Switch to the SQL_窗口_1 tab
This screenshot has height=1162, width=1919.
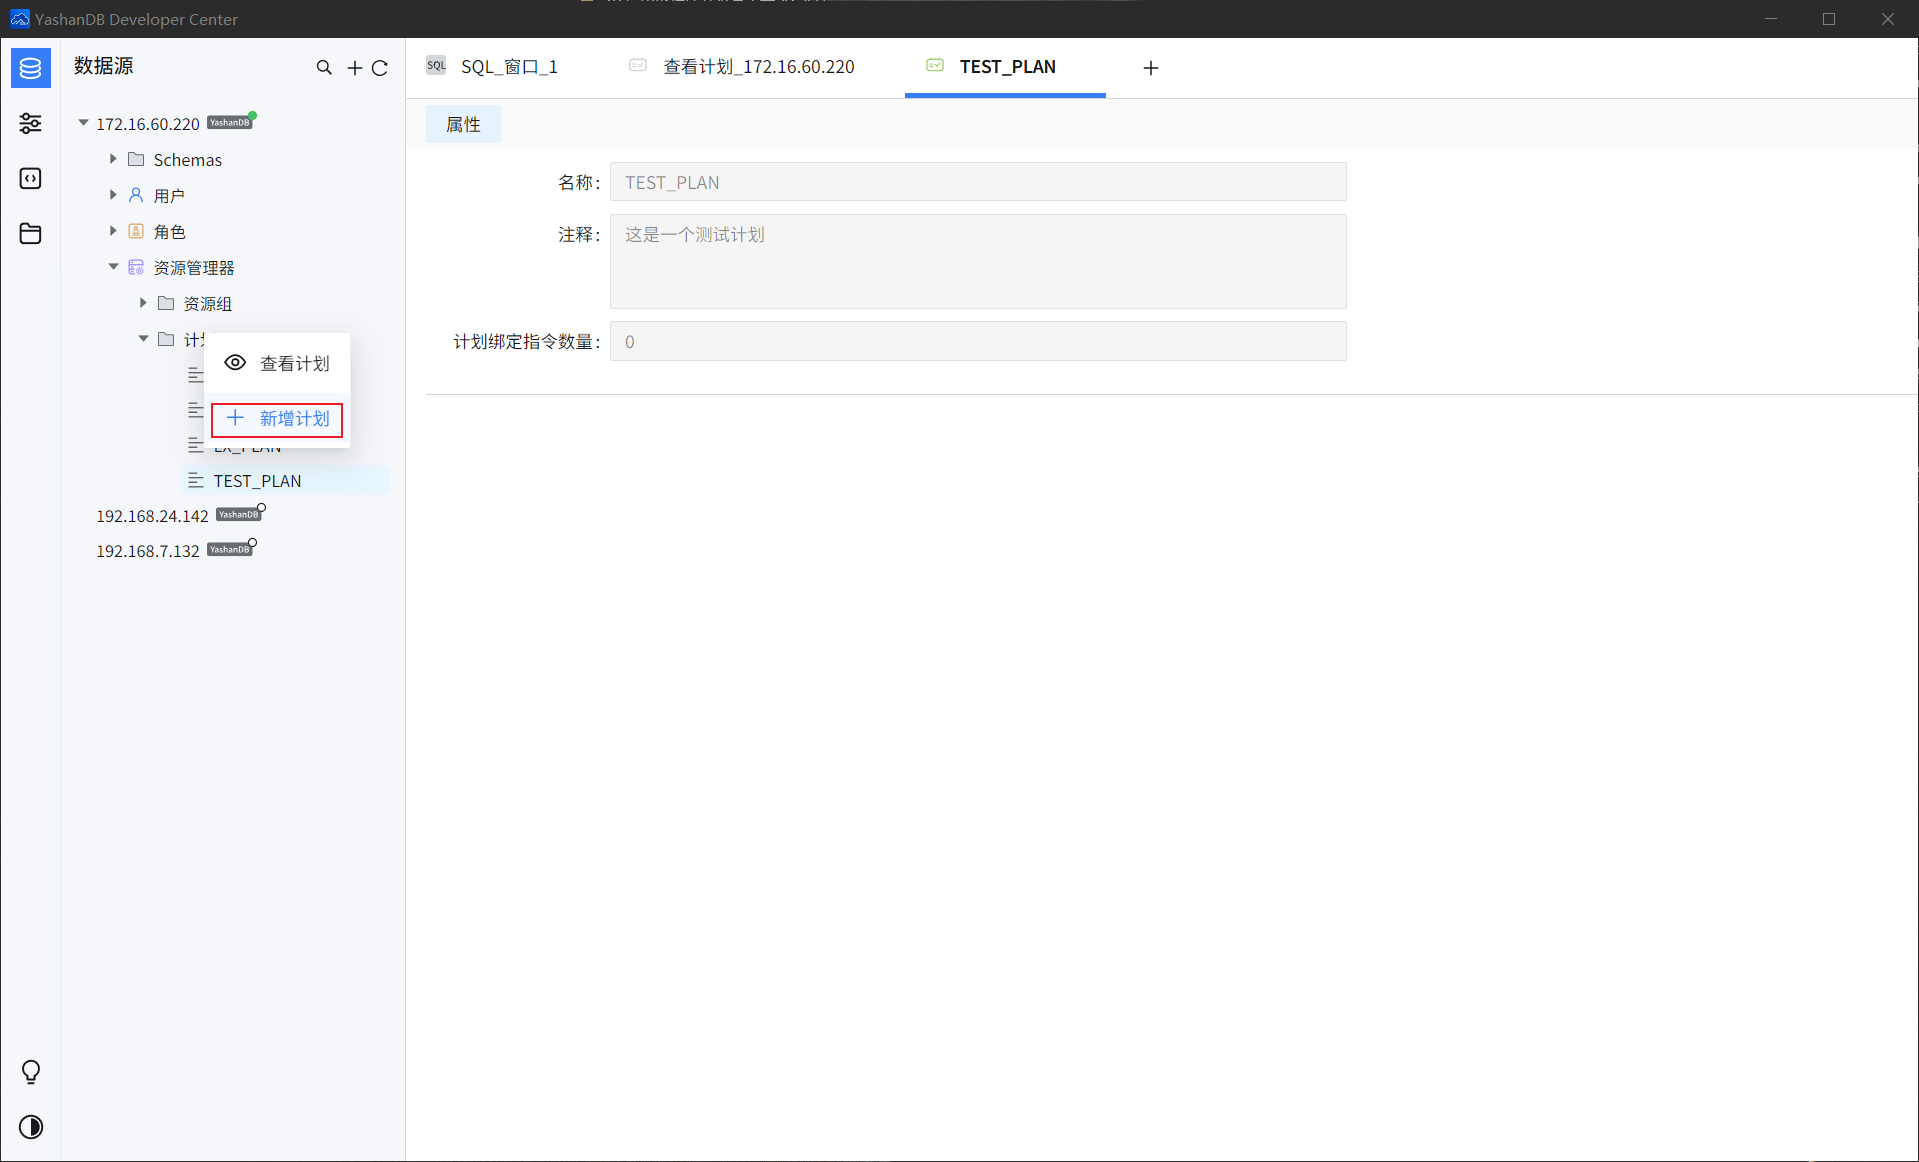click(508, 67)
